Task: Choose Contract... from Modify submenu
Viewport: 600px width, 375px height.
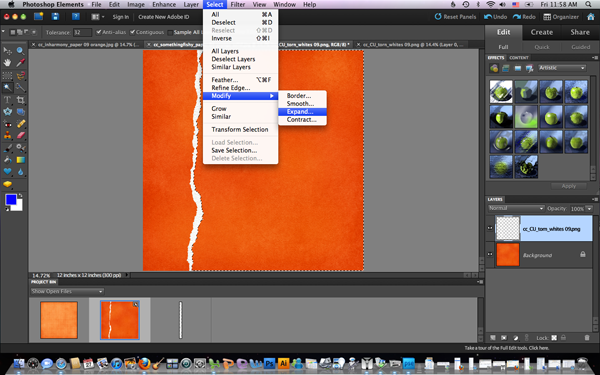Action: 302,120
